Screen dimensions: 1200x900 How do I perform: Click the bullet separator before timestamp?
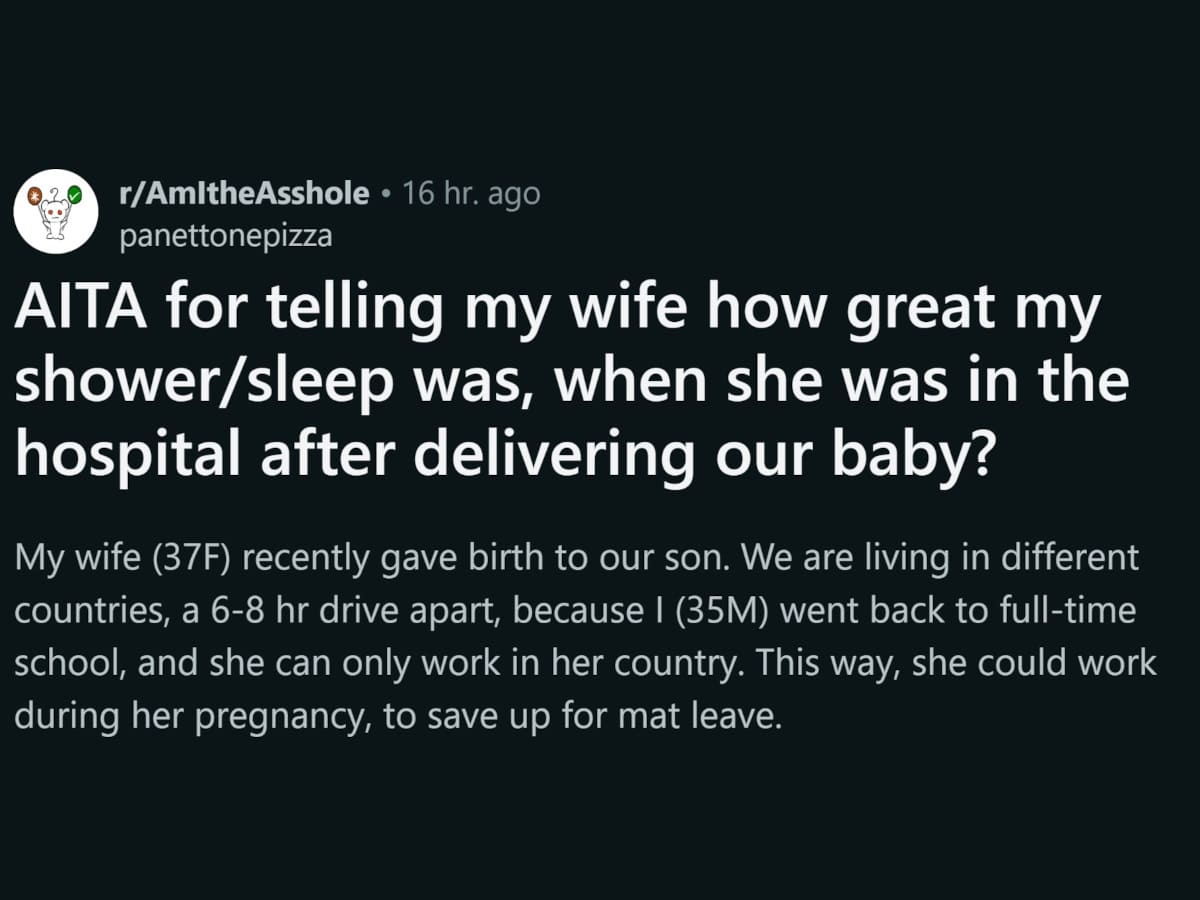click(386, 195)
